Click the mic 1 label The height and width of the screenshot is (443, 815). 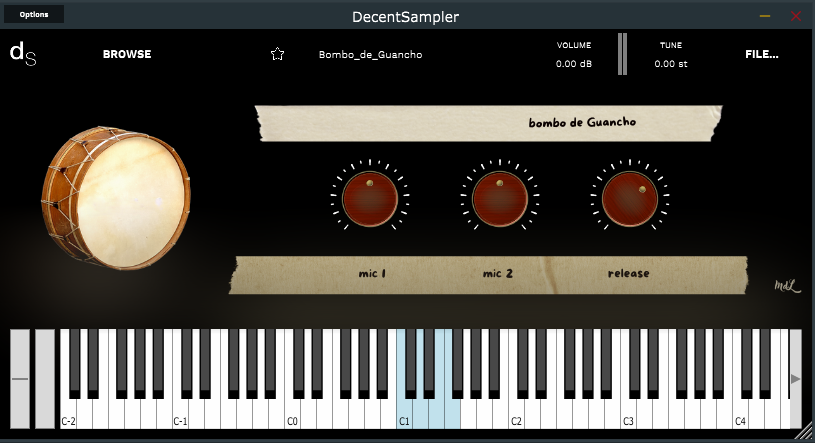click(372, 273)
